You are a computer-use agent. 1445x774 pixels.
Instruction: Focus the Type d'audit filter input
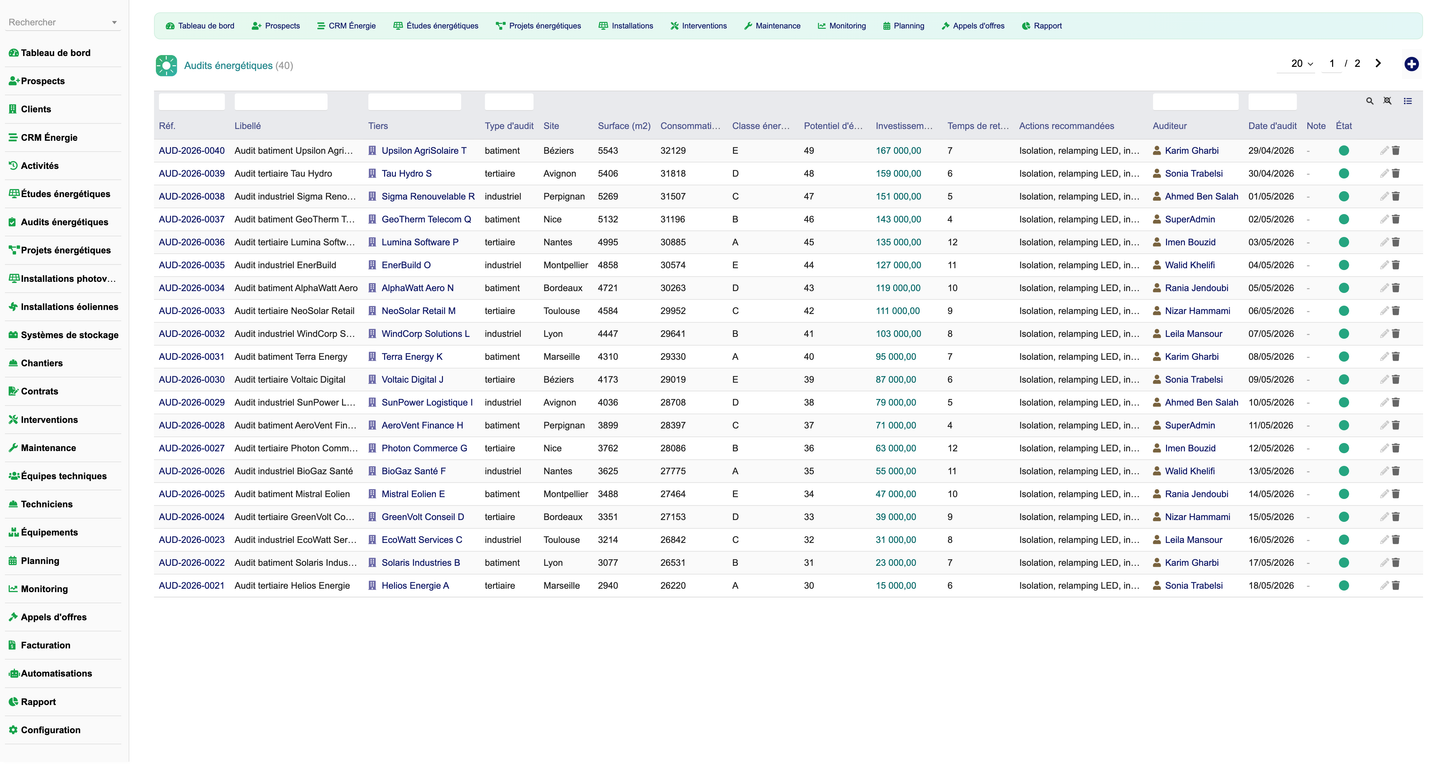[509, 101]
